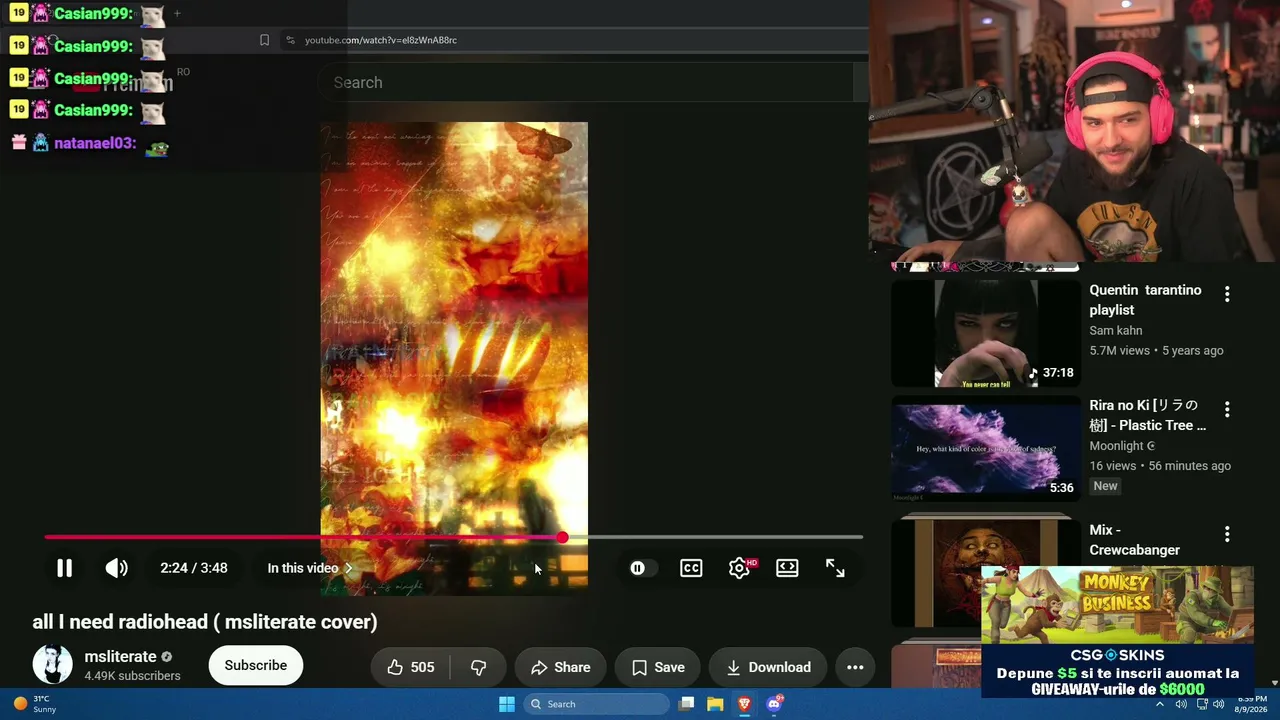Open 'Rira no Ki - Plastic Tree' title link
This screenshot has width=1280, height=720.
click(1147, 415)
